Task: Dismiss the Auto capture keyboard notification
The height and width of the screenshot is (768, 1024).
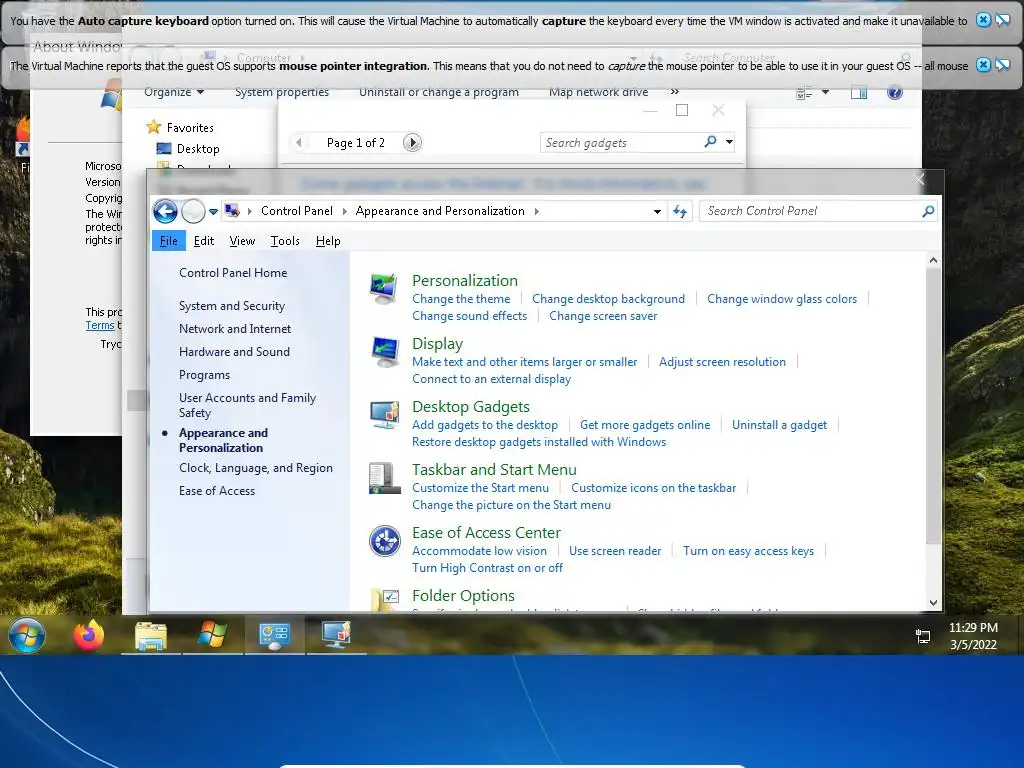Action: 983,20
